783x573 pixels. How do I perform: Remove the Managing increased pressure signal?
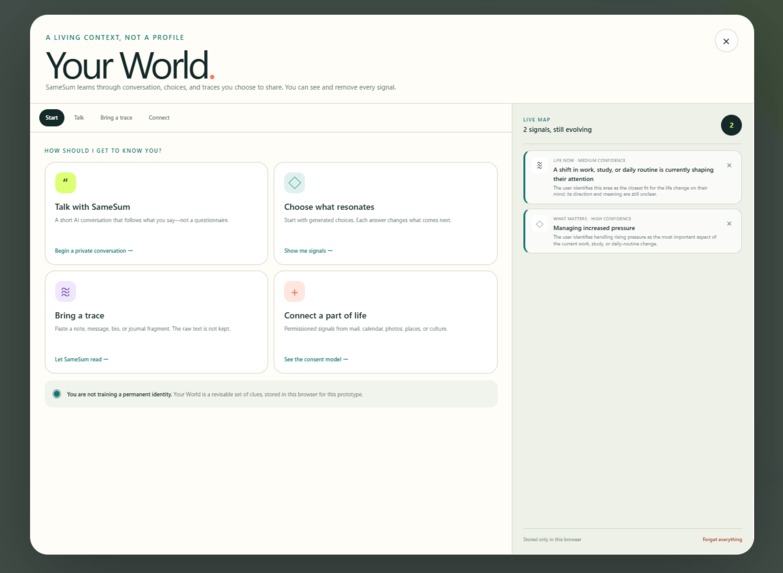pos(729,224)
